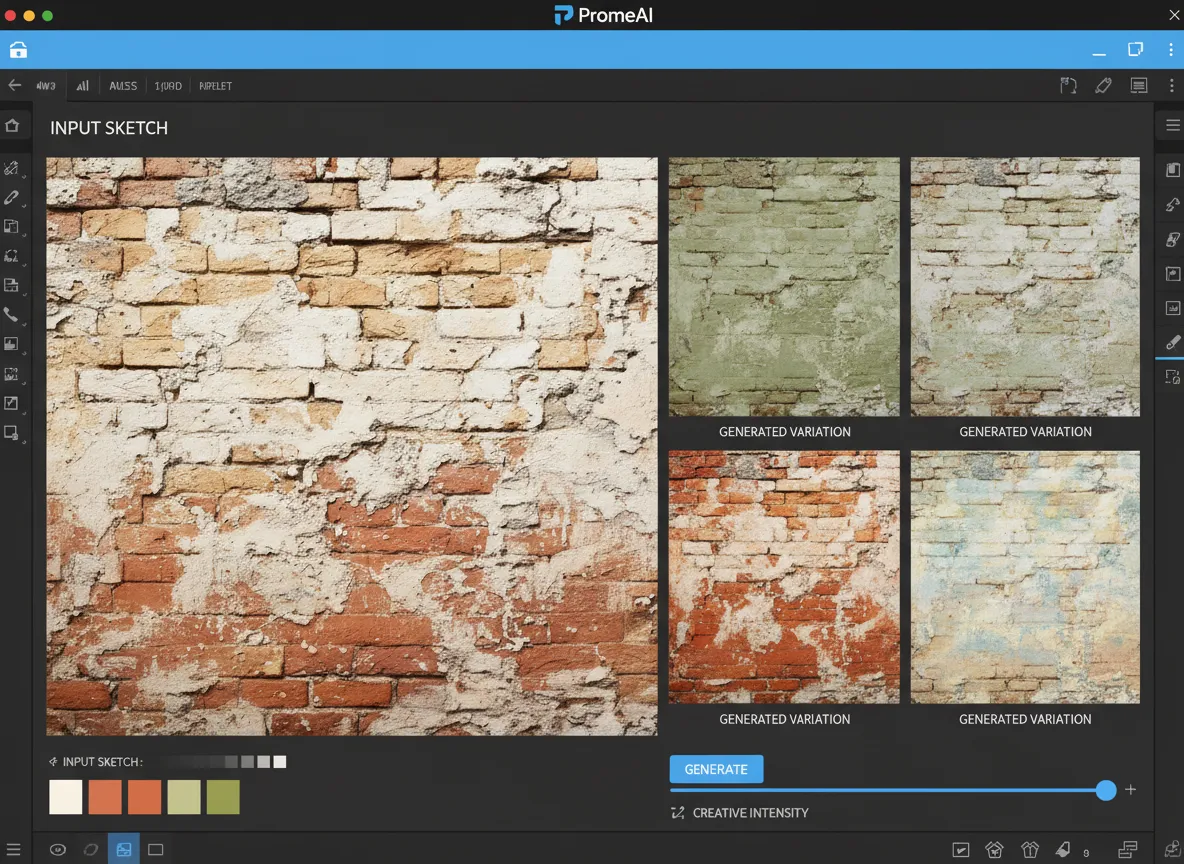Switch to the AUSS tab
1184x864 pixels.
tap(123, 86)
